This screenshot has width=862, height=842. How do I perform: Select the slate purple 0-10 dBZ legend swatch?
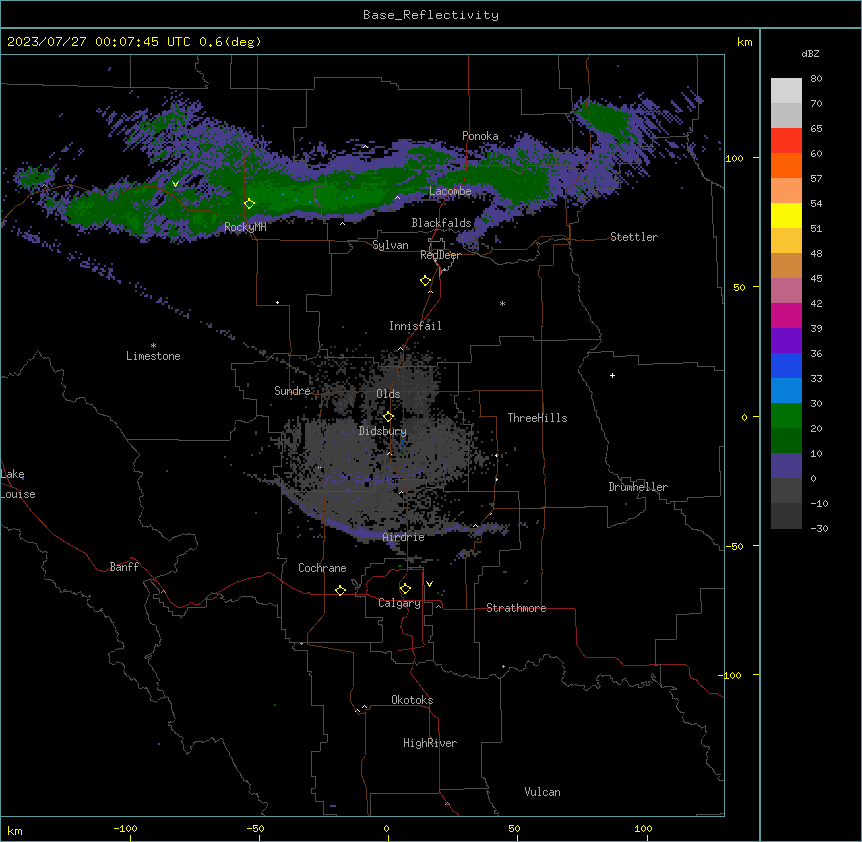pyautogui.click(x=786, y=466)
